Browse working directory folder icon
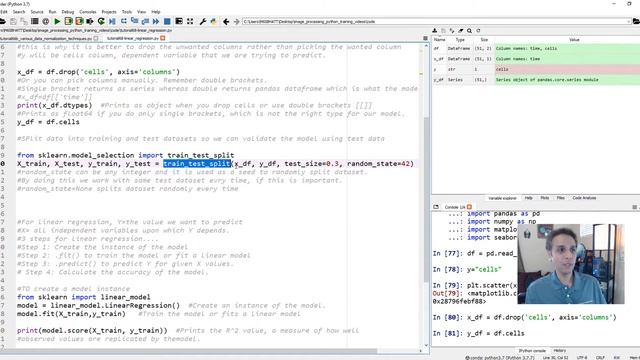 [x=636, y=21]
